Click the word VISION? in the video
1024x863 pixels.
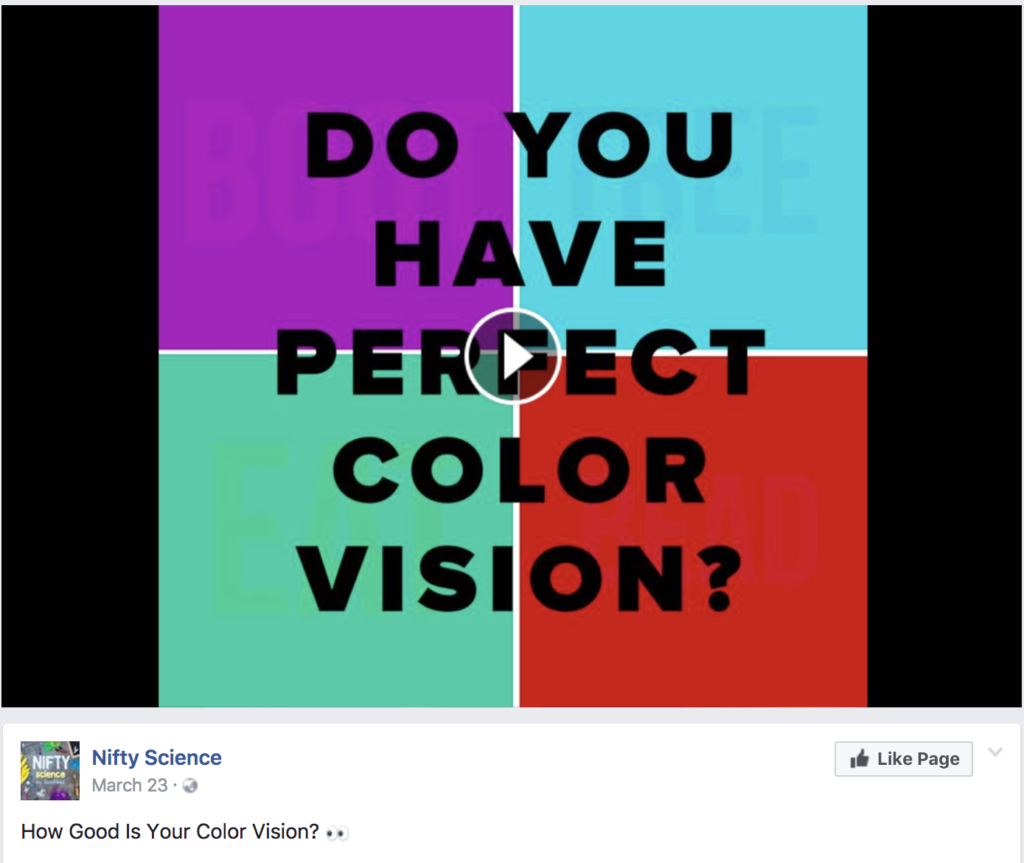[520, 580]
